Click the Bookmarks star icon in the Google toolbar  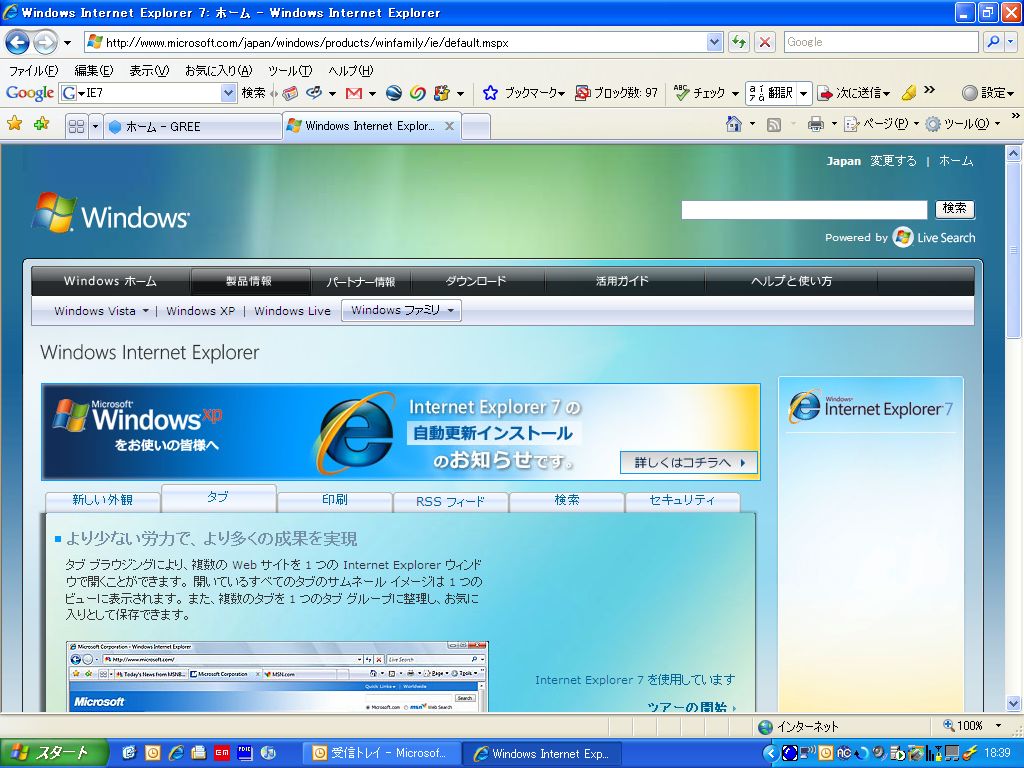coord(490,93)
